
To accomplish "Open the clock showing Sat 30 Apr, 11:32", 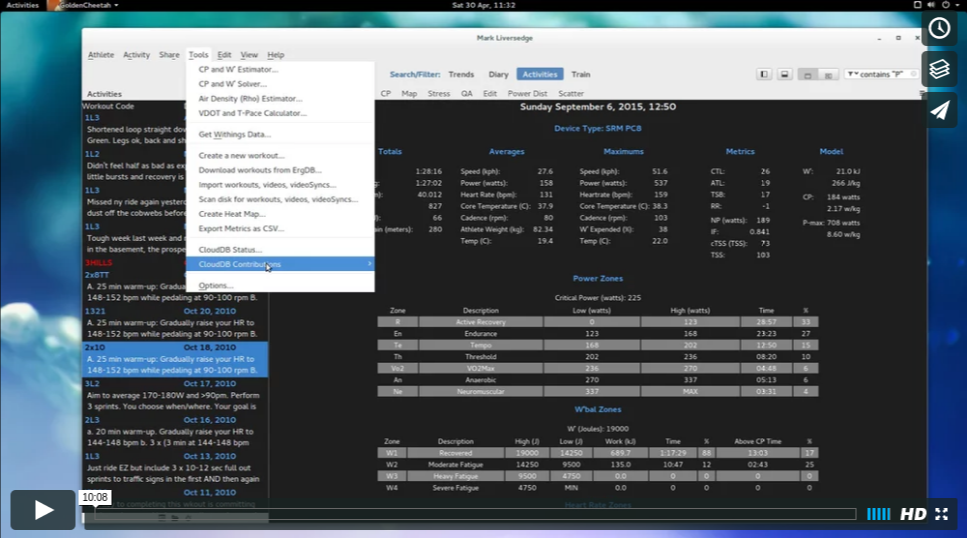I will point(484,5).
